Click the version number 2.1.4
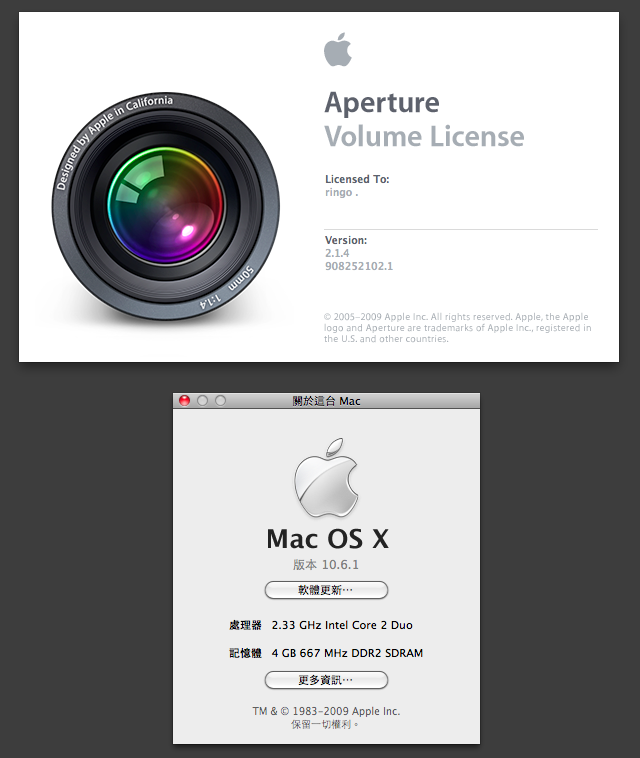The image size is (640, 758). (x=337, y=253)
